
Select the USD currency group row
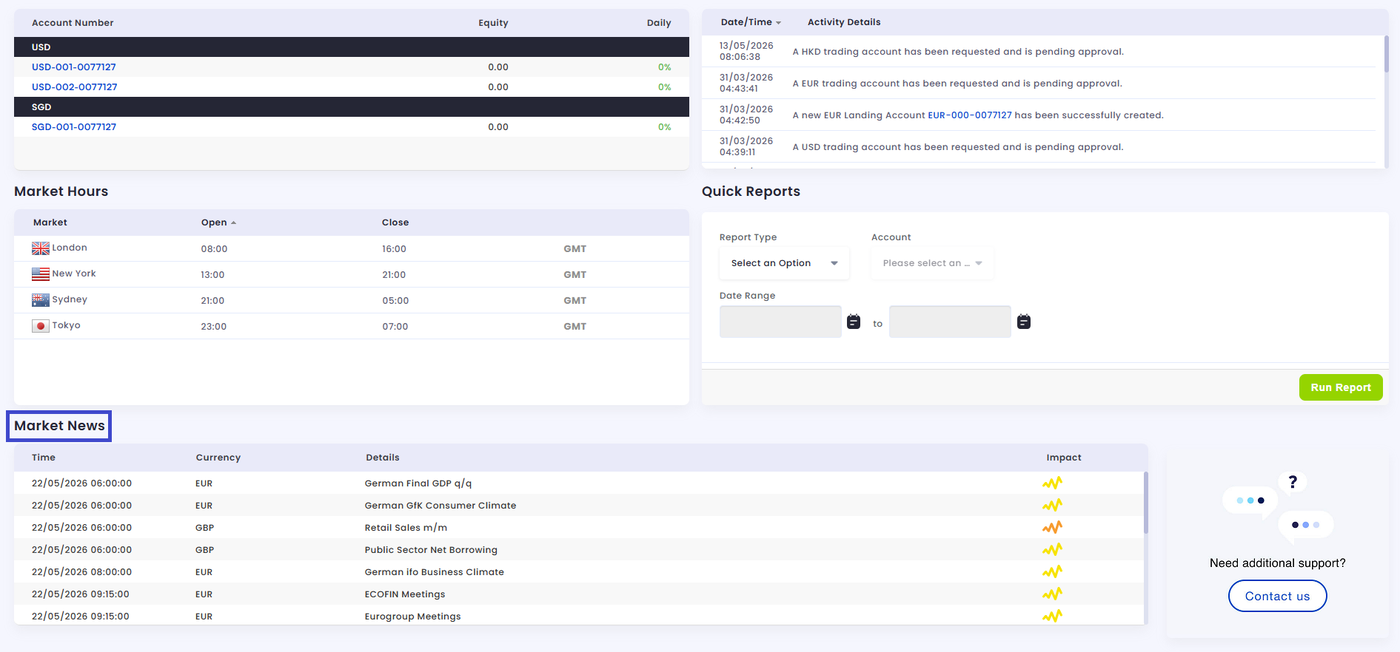point(352,47)
